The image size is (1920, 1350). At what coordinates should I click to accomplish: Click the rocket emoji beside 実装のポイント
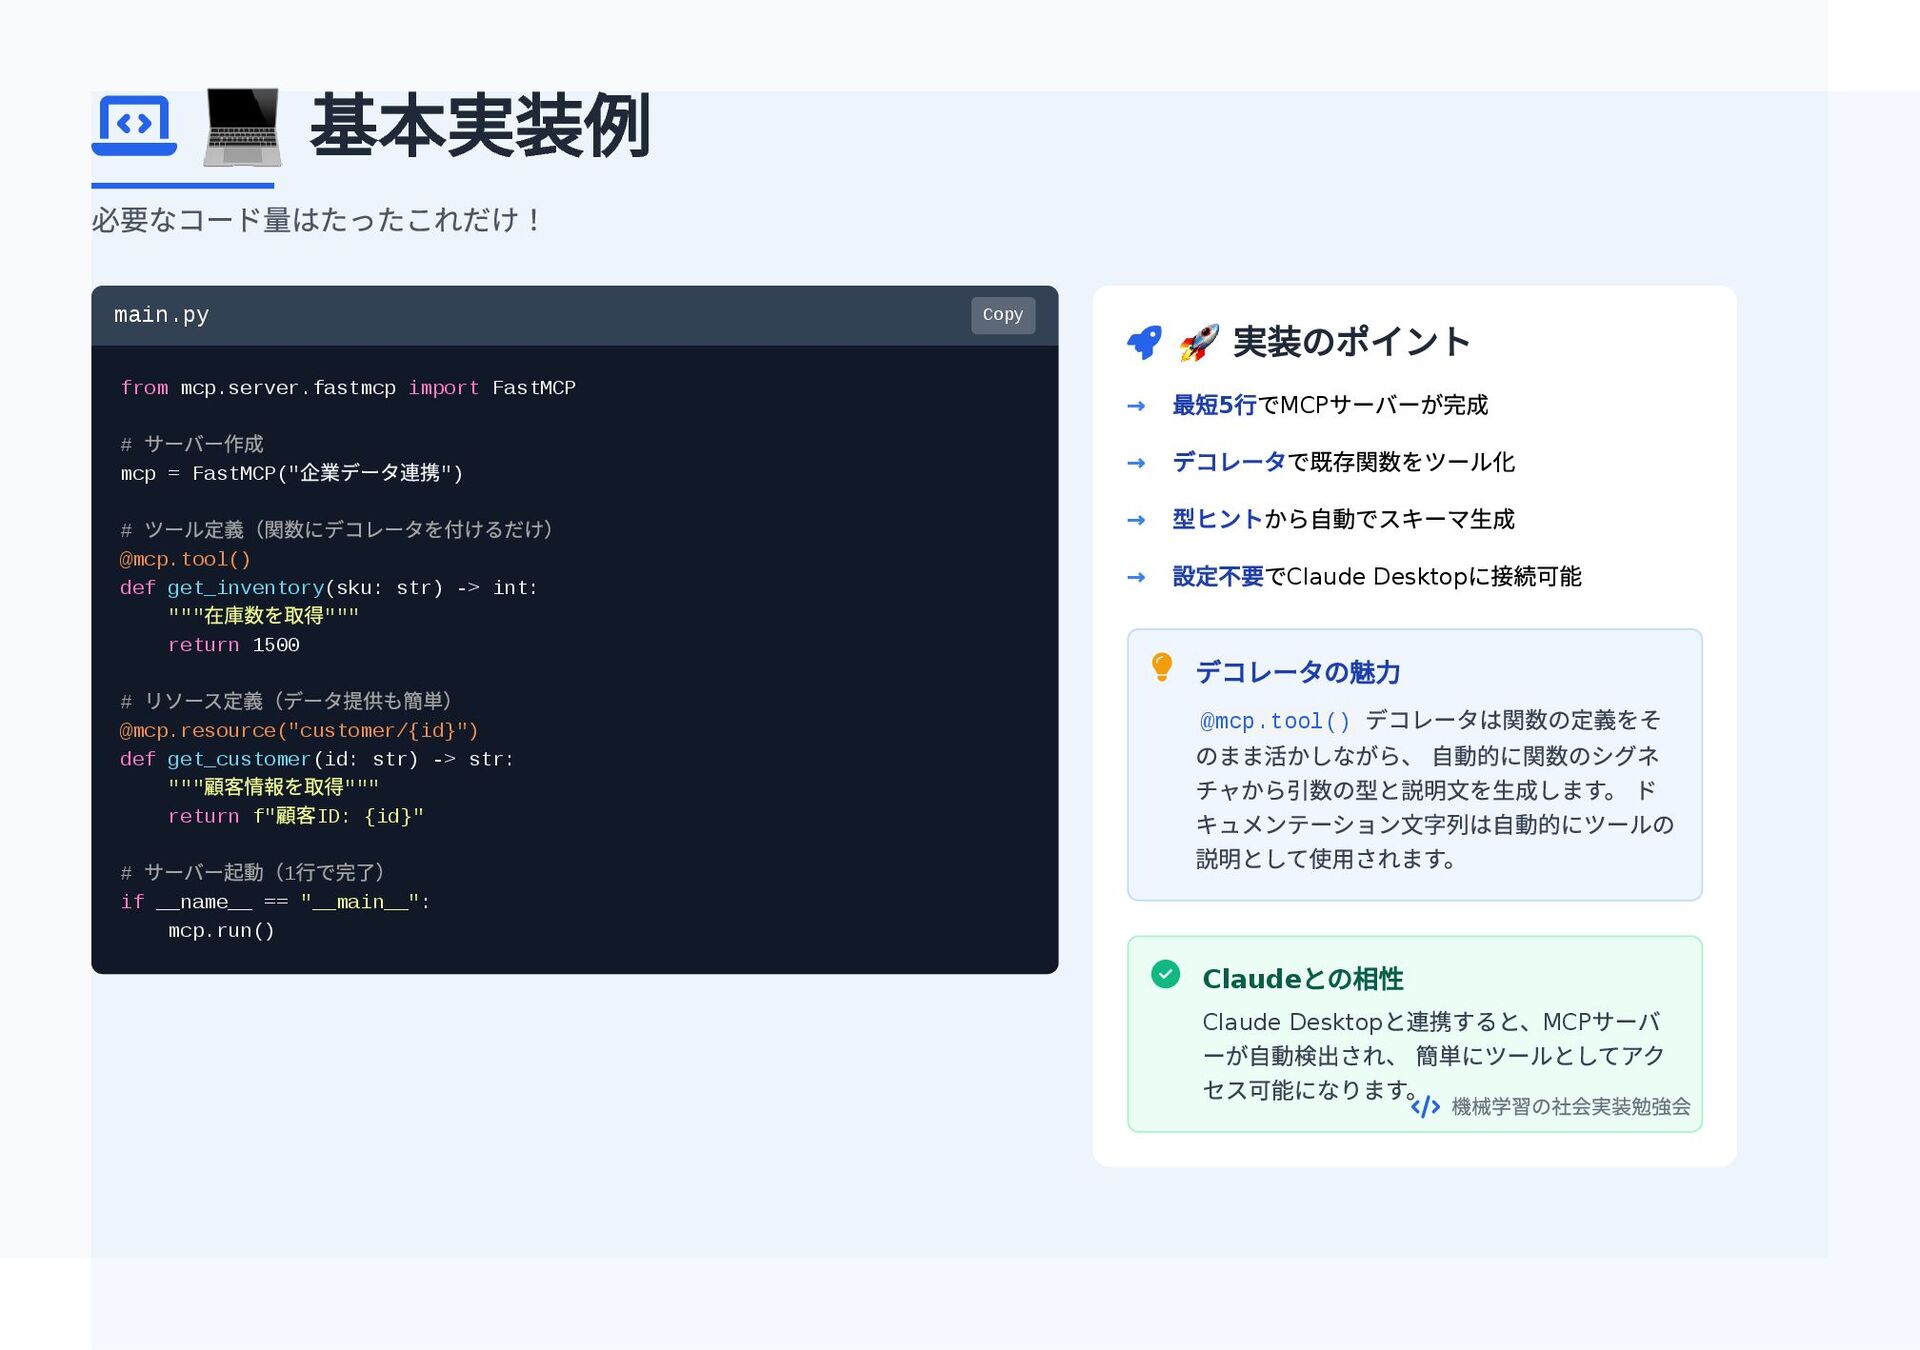pyautogui.click(x=1198, y=342)
